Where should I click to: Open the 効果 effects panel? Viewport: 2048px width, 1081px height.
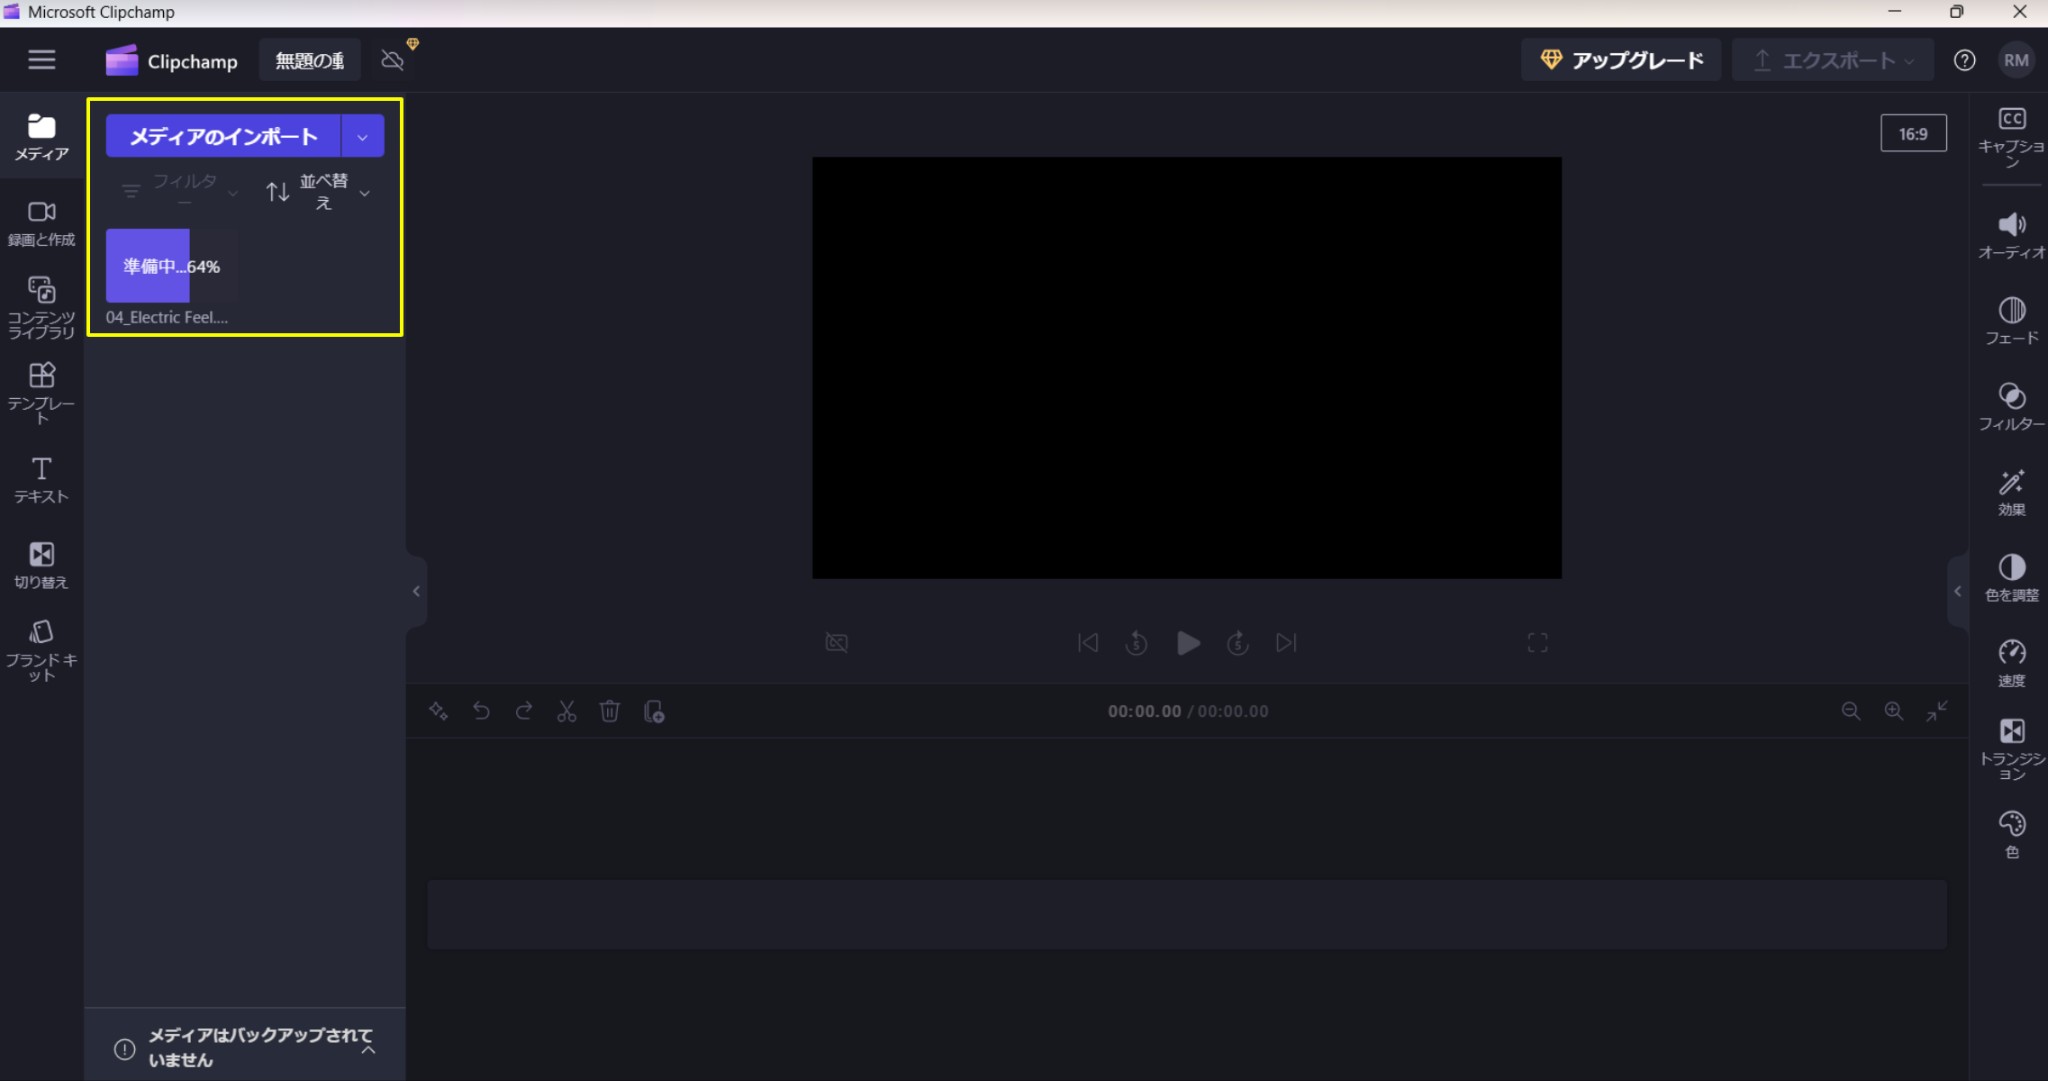tap(2011, 492)
